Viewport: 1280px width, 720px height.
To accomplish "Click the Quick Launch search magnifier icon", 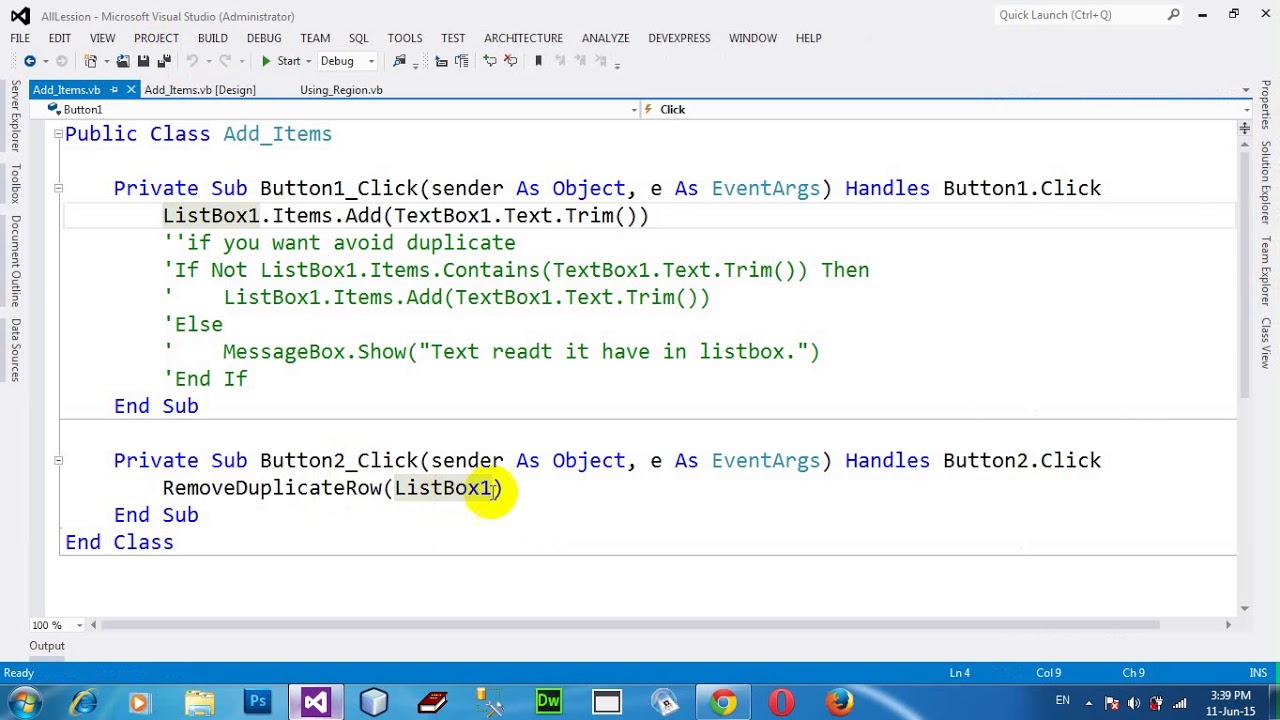I will point(1173,15).
